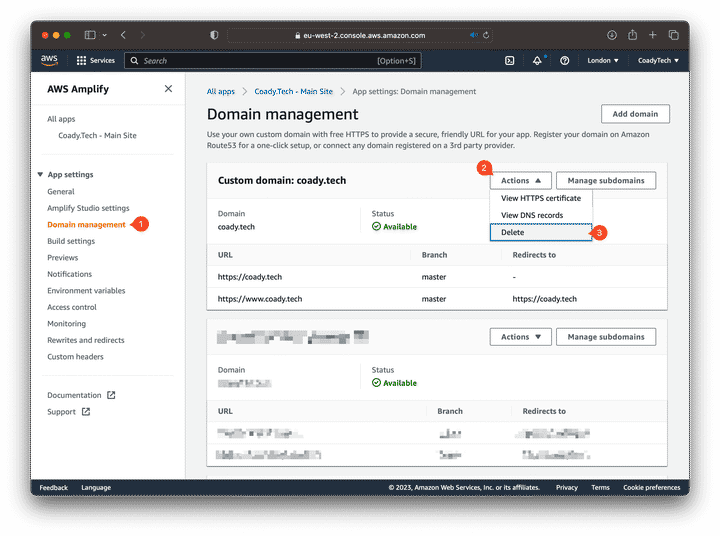
Task: Open Rewrites and redirects
Action: [86, 340]
